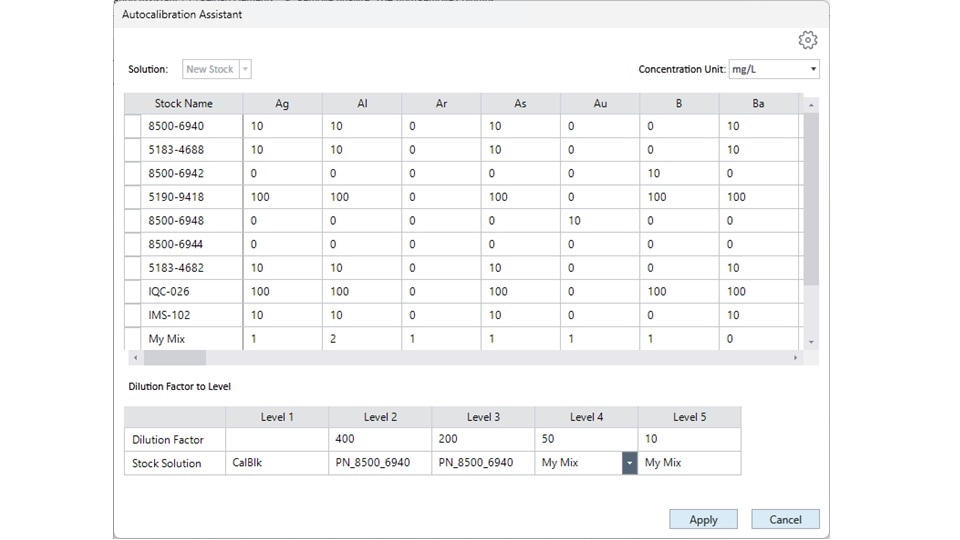Select the checkbox beside 5190-9418

[x=133, y=198]
